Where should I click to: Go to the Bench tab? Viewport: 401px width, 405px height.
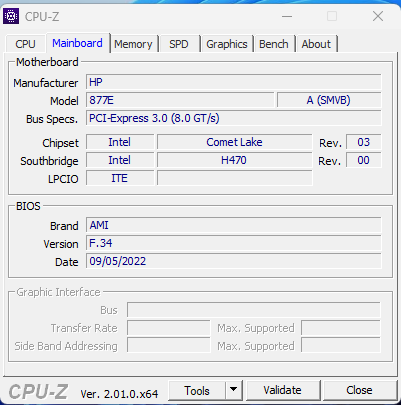[274, 44]
